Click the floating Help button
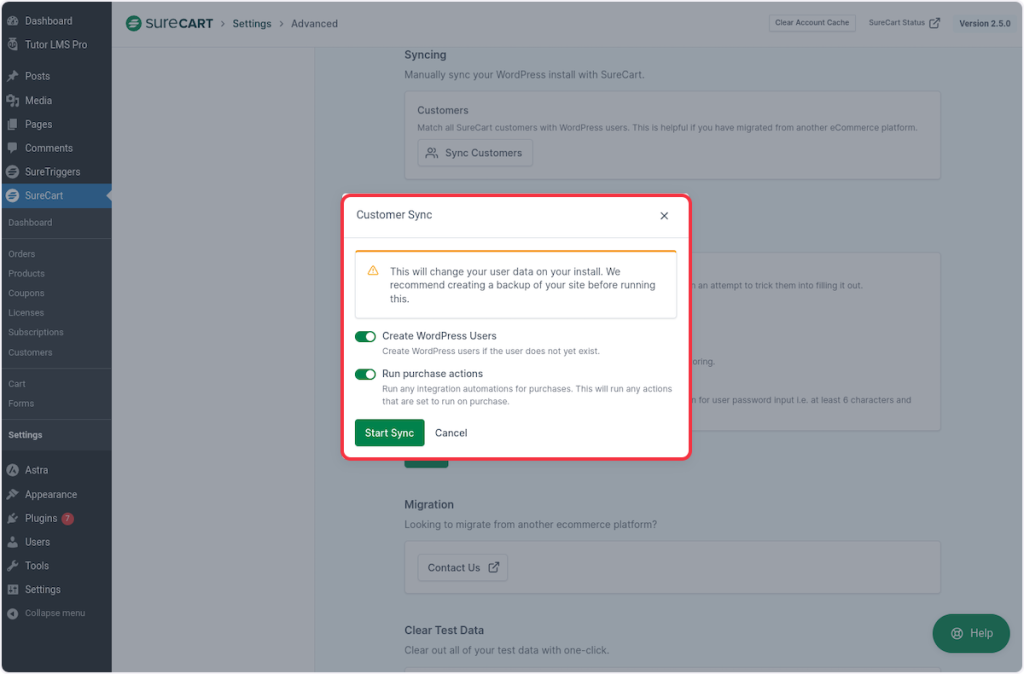Image resolution: width=1024 pixels, height=674 pixels. pos(971,633)
